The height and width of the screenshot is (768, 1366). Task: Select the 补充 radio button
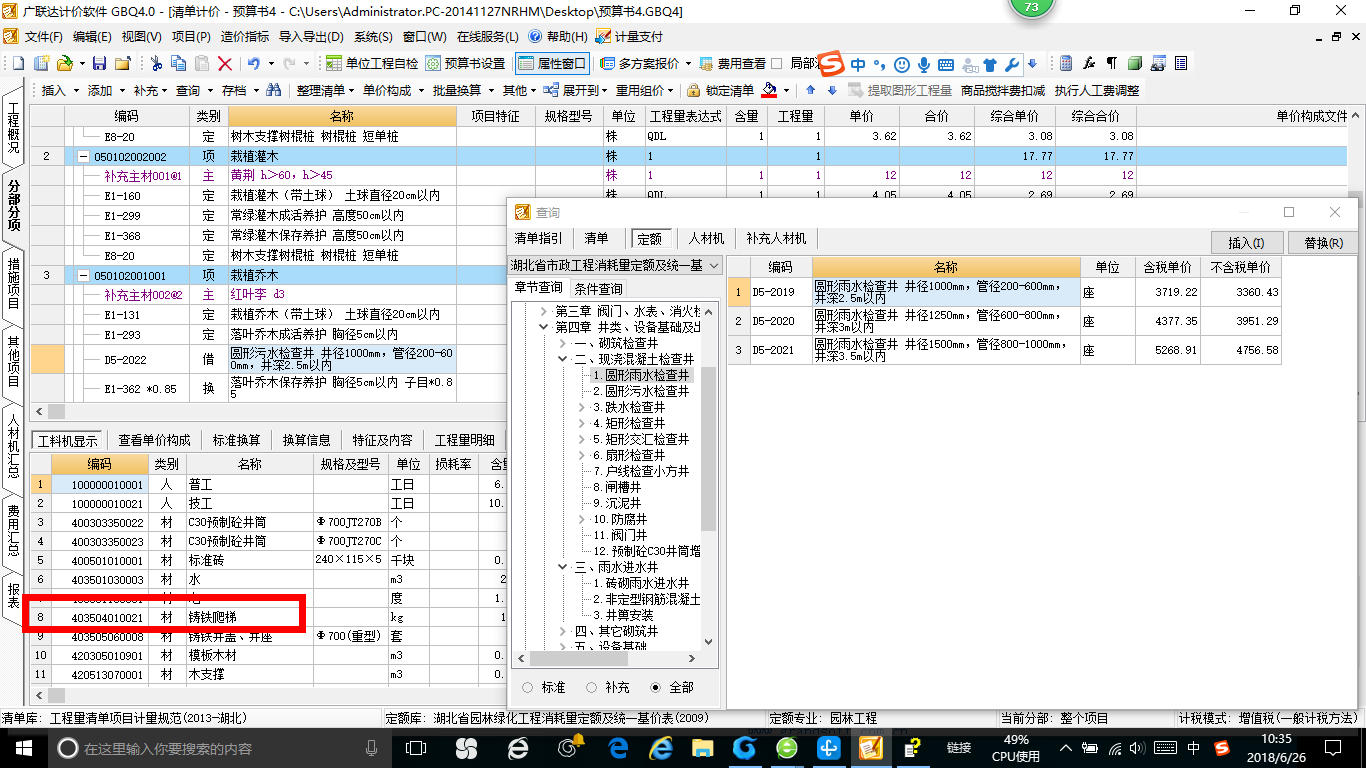(x=592, y=687)
